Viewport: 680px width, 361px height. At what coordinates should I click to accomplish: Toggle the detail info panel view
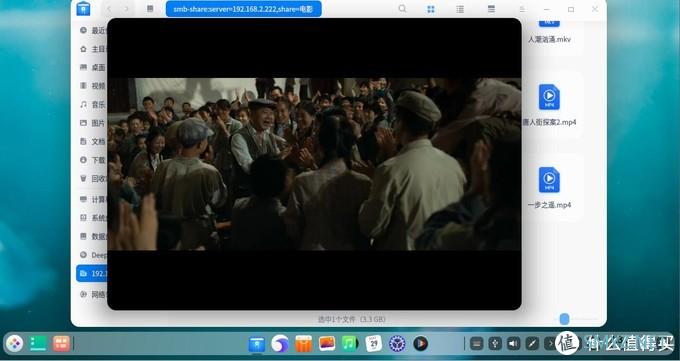click(491, 9)
